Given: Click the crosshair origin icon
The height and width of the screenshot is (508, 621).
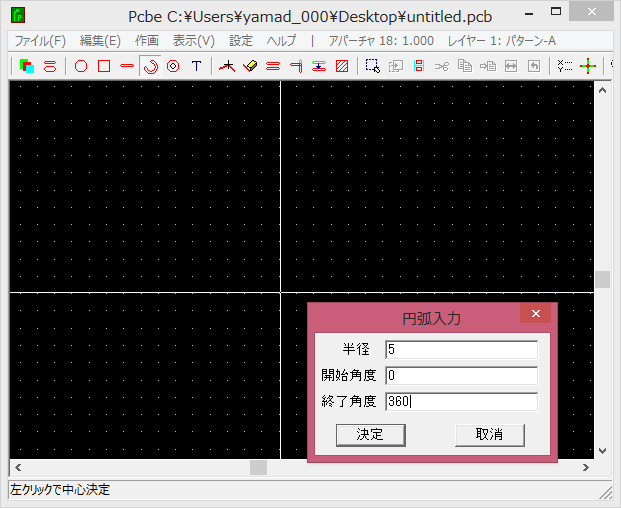Looking at the screenshot, I should [x=588, y=66].
